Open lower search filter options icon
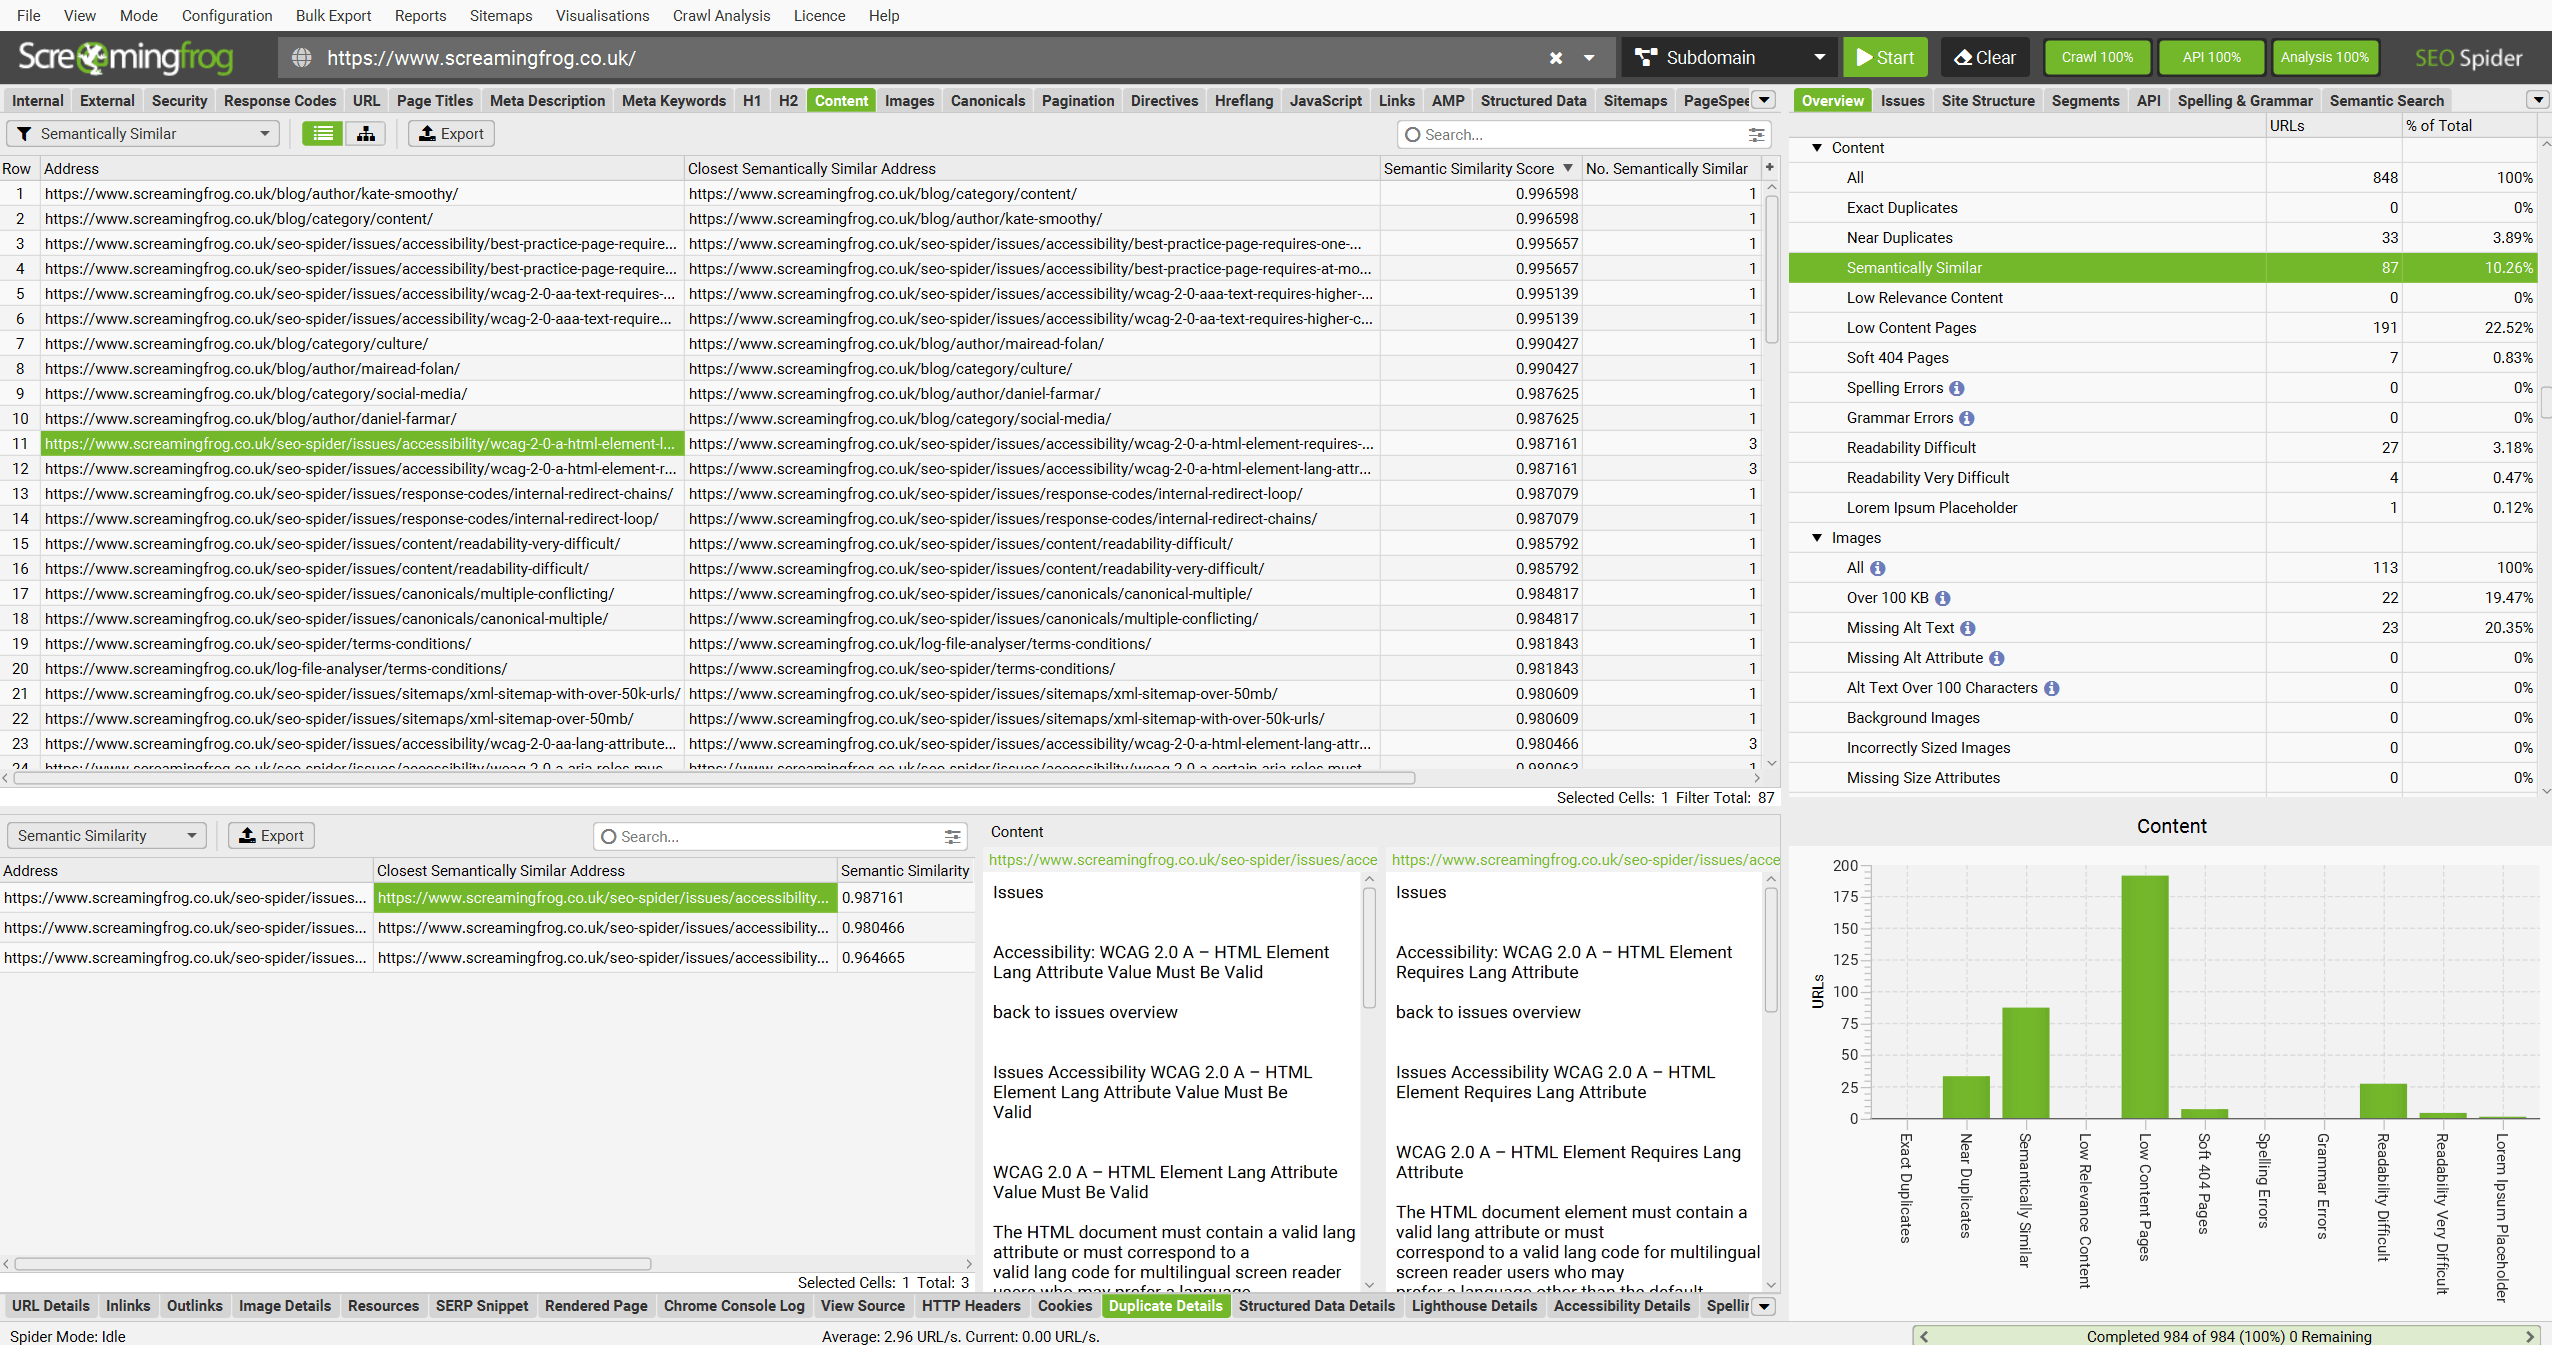Screen dimensions: 2552x1345 coord(952,837)
